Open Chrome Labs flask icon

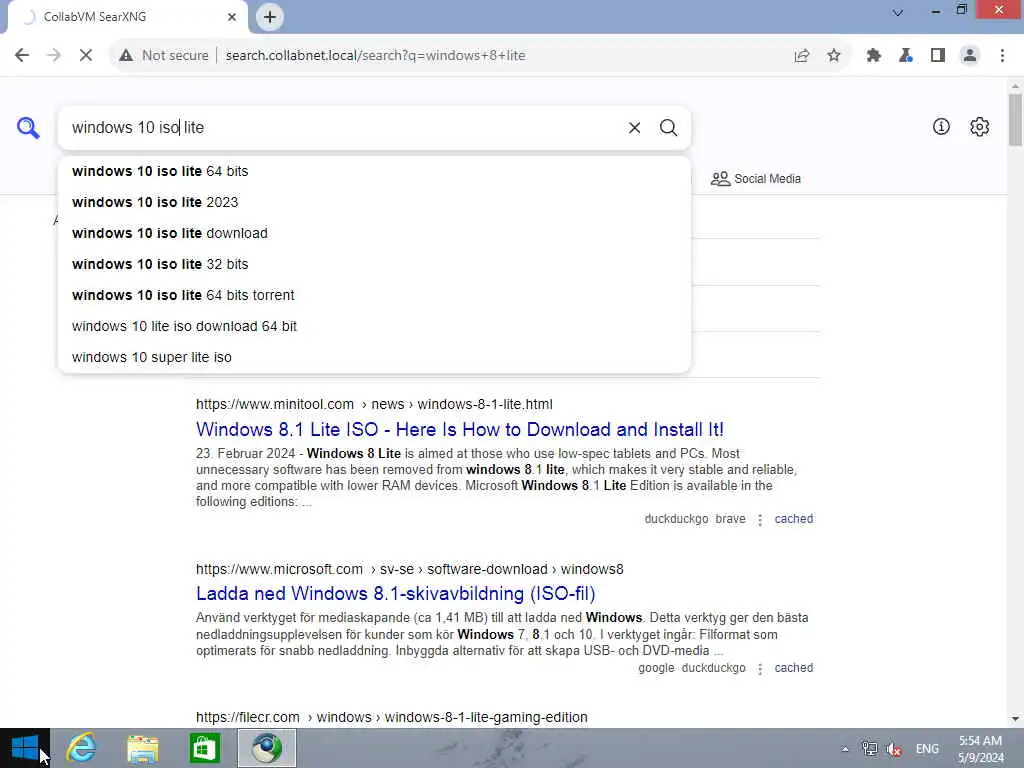tap(906, 56)
